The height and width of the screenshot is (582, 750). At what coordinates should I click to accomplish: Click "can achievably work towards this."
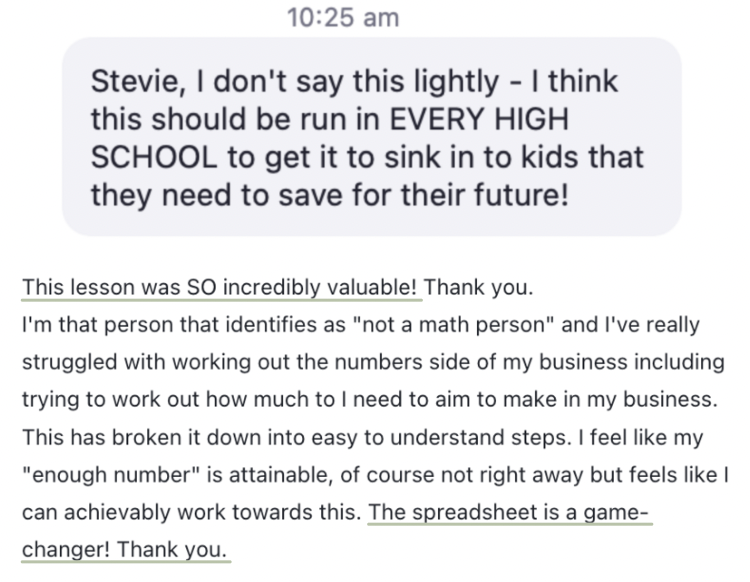click(189, 512)
